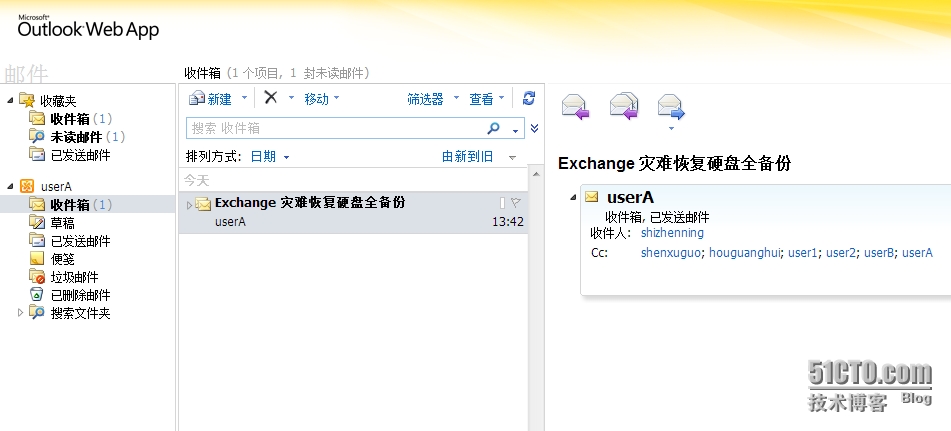Screen dimensions: 951x431
Task: Open the 新建 dropdown arrow
Action: tap(244, 98)
